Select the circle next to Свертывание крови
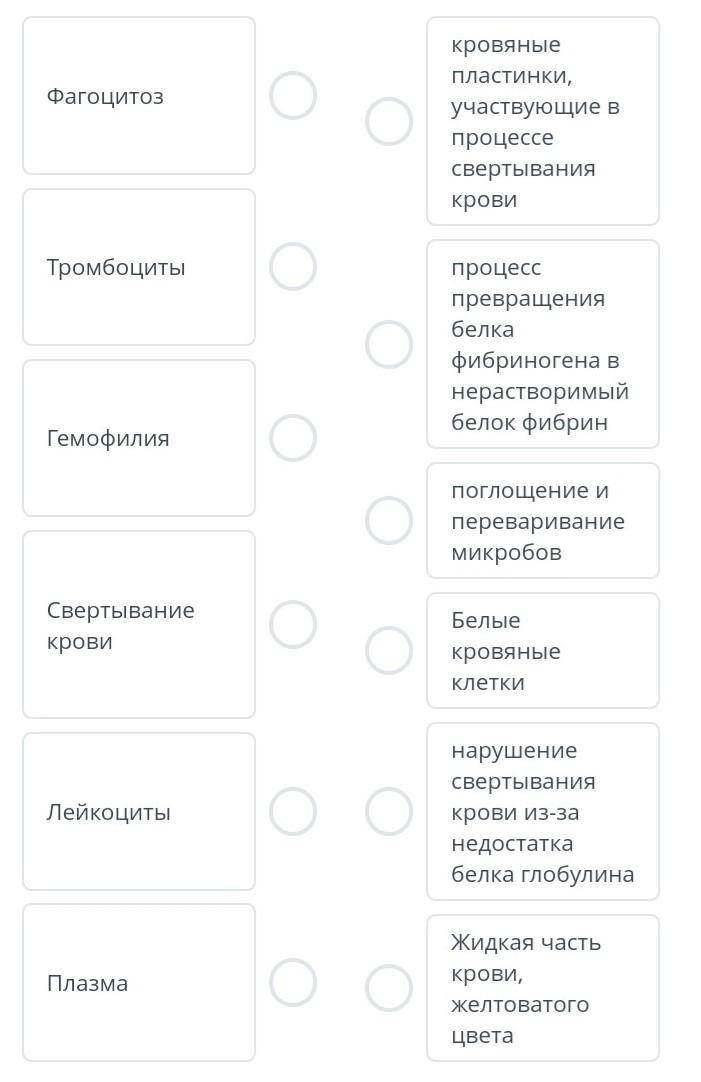Image resolution: width=701 pixels, height=1082 pixels. tap(293, 624)
